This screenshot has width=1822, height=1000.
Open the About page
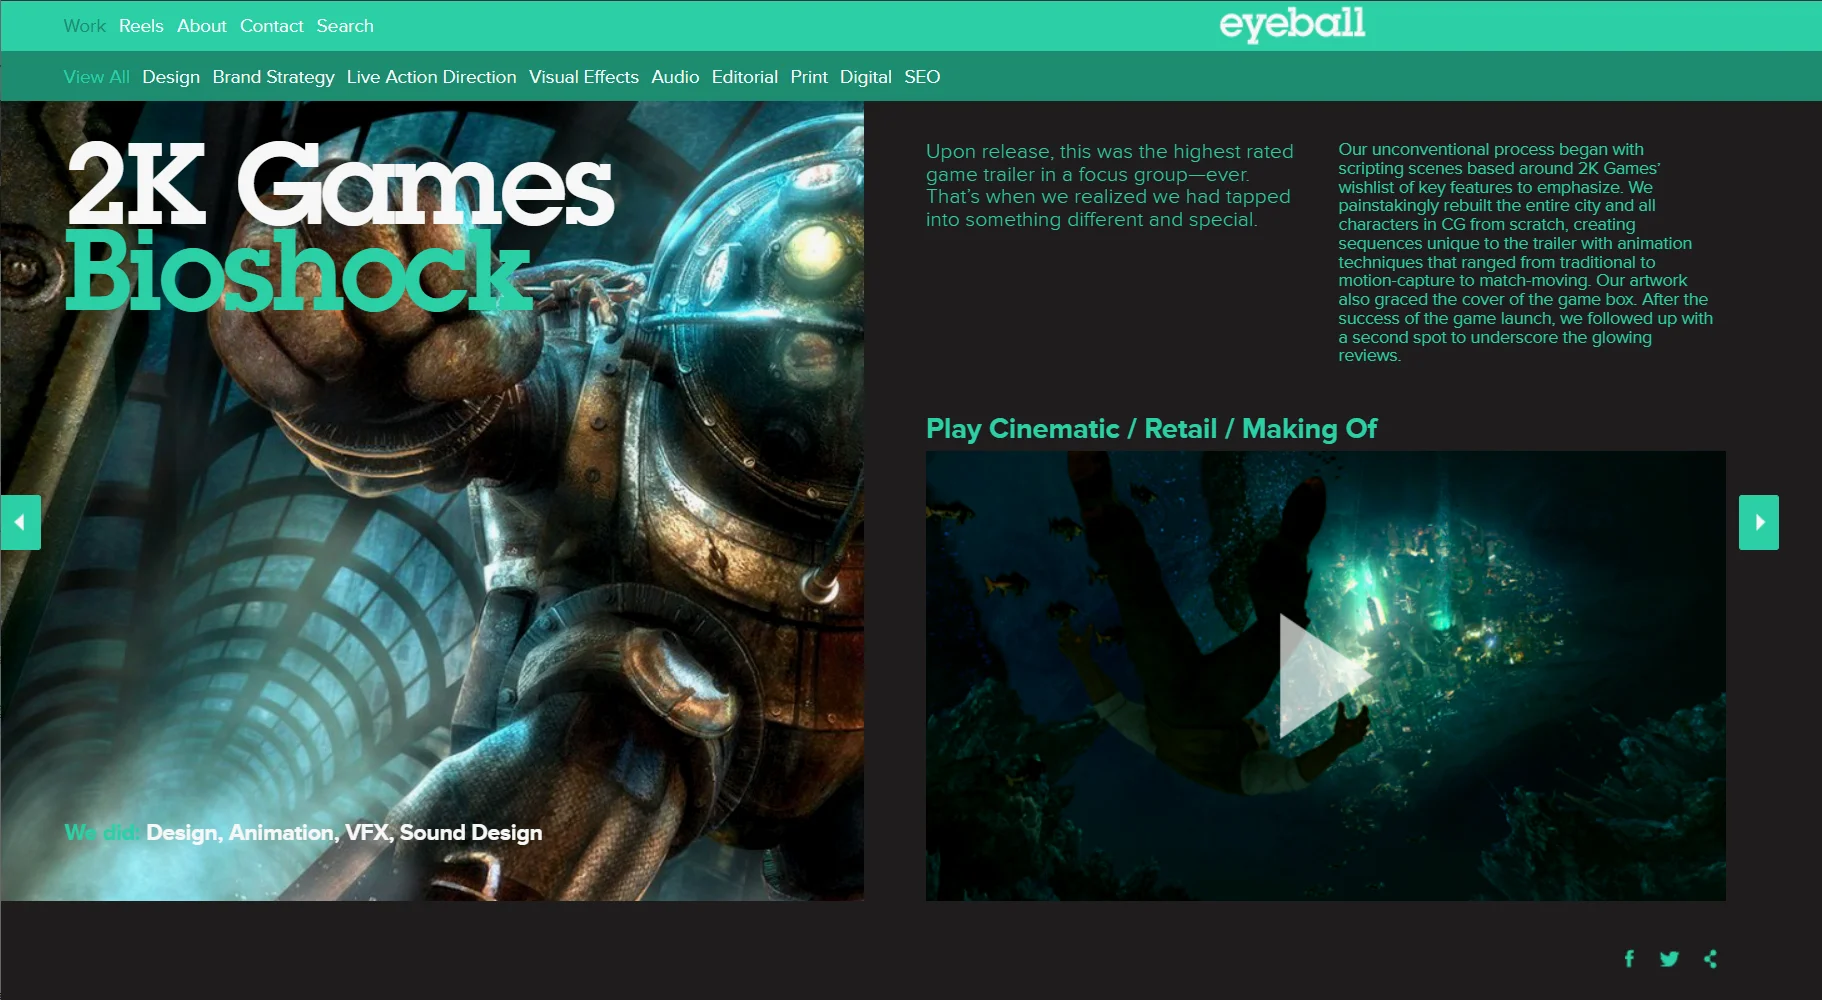point(202,26)
